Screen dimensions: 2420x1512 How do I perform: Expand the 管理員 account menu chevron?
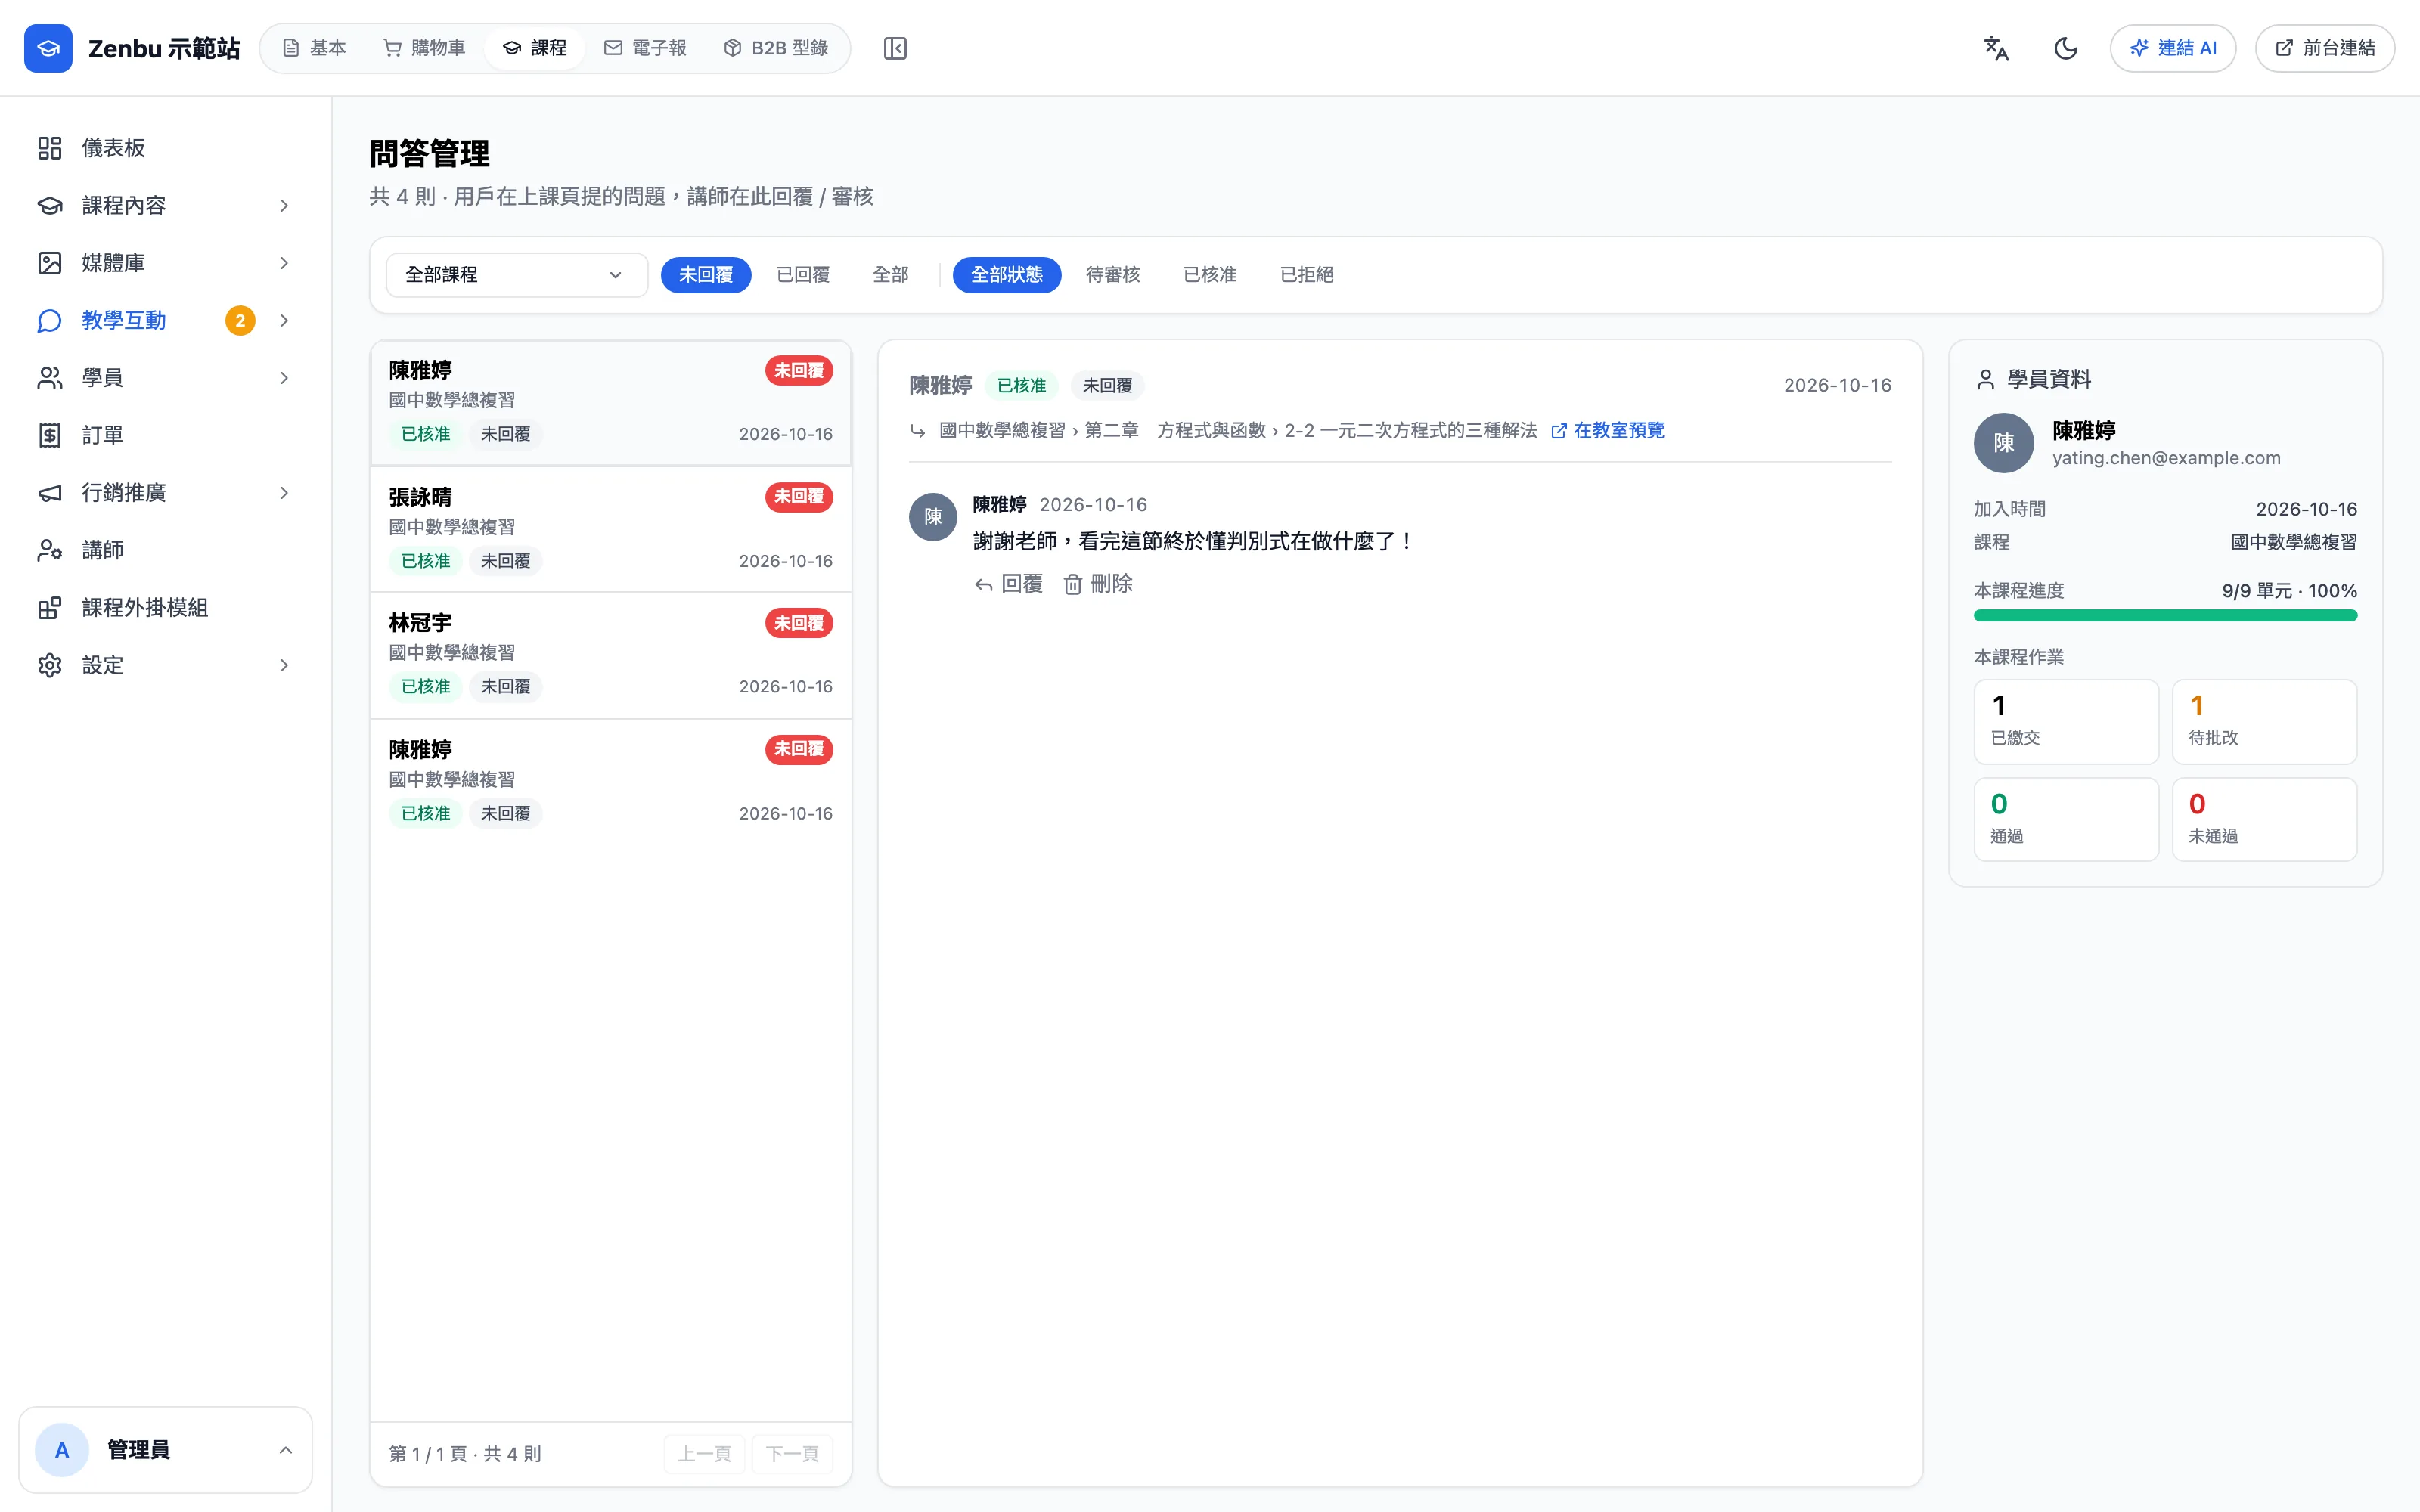(285, 1450)
